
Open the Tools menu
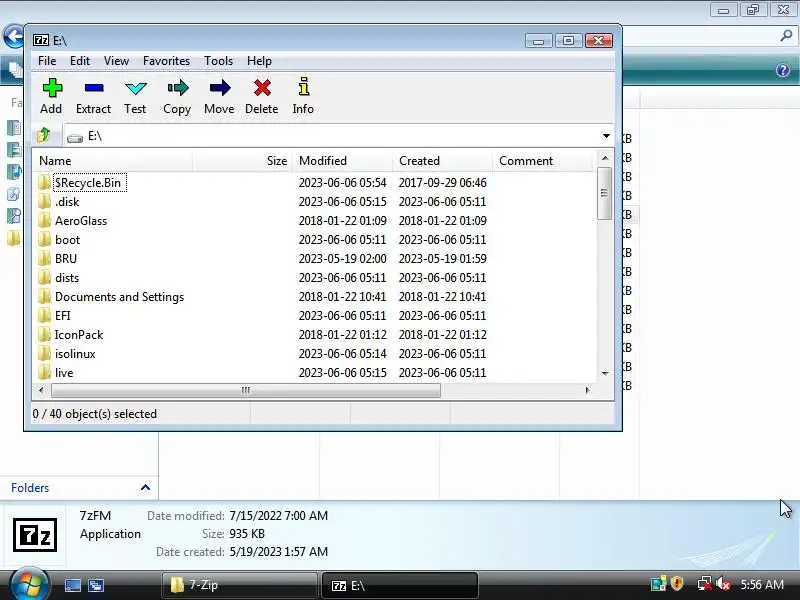[218, 61]
